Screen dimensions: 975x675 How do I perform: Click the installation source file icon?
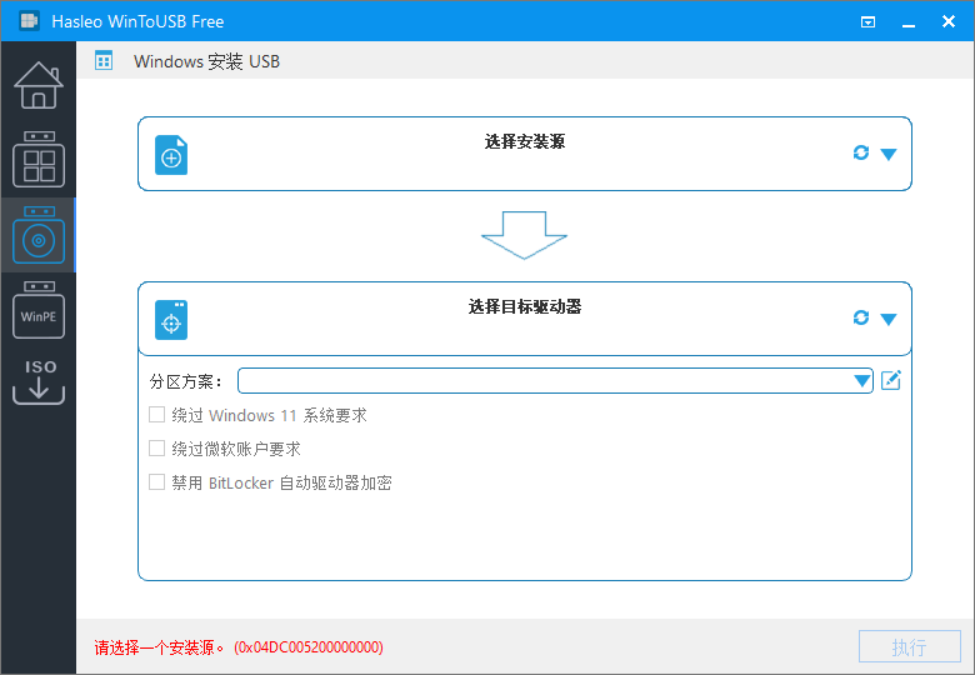tap(171, 155)
